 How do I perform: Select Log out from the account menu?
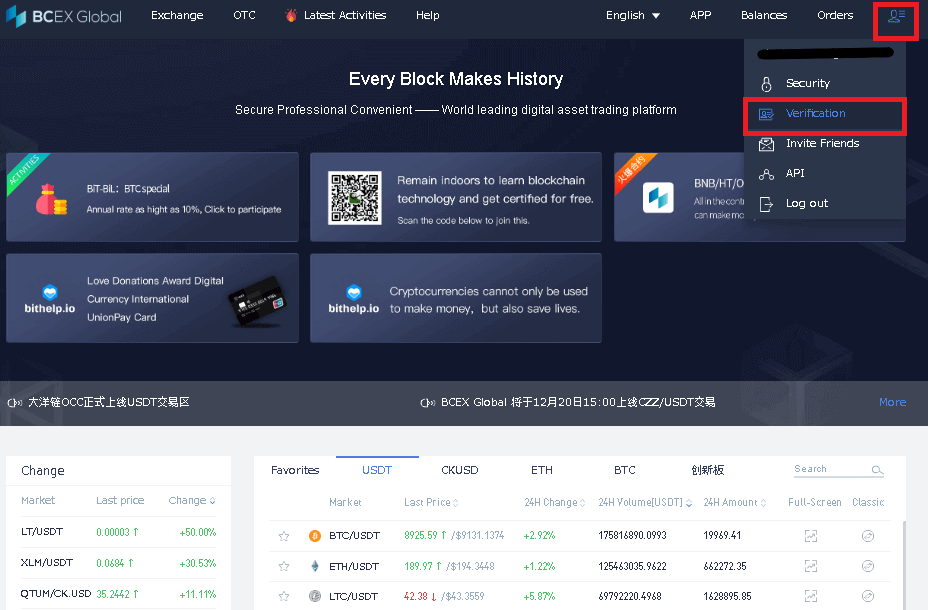pyautogui.click(x=825, y=204)
